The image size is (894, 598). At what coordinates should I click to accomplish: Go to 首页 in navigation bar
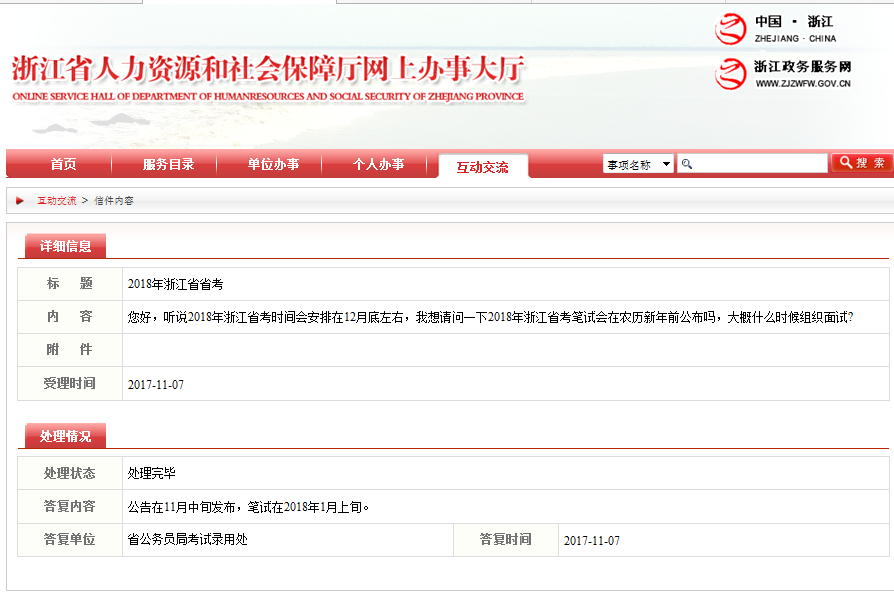63,164
